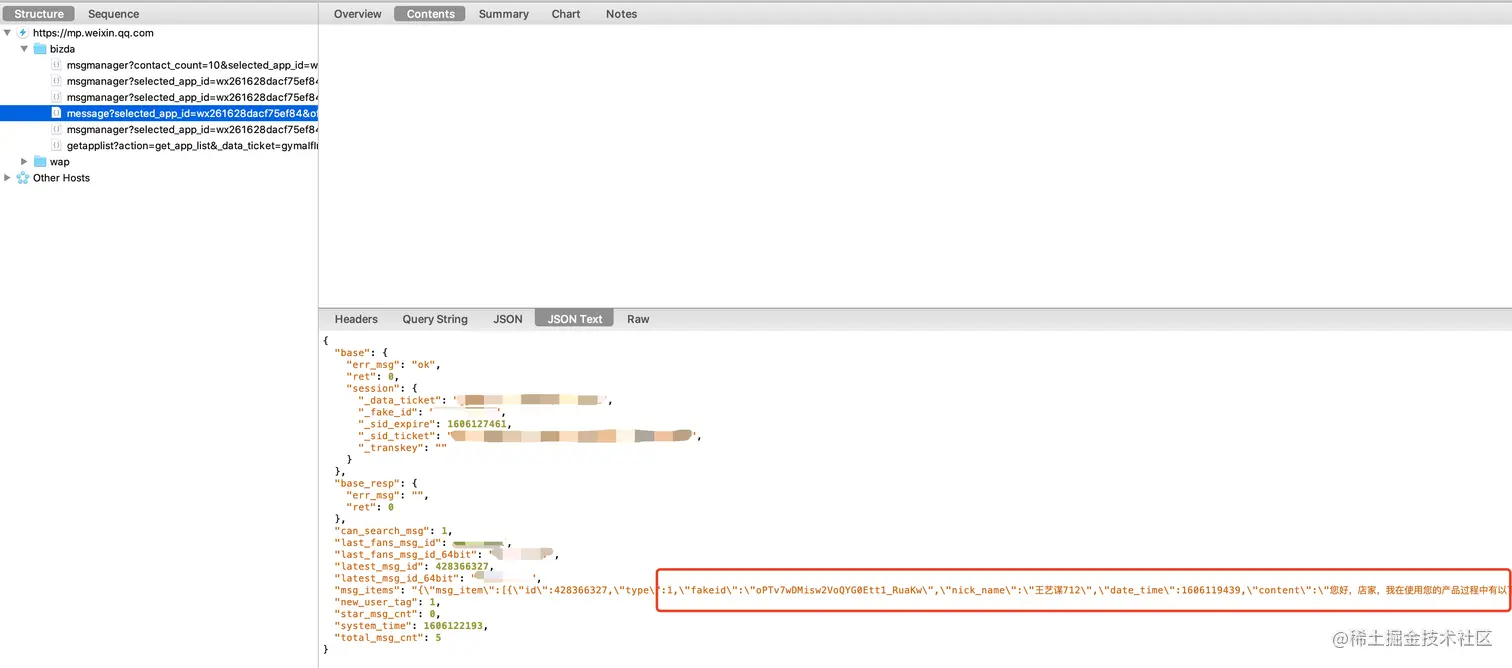Click the "base_resp" key line
This screenshot has width=1512, height=668.
[375, 483]
